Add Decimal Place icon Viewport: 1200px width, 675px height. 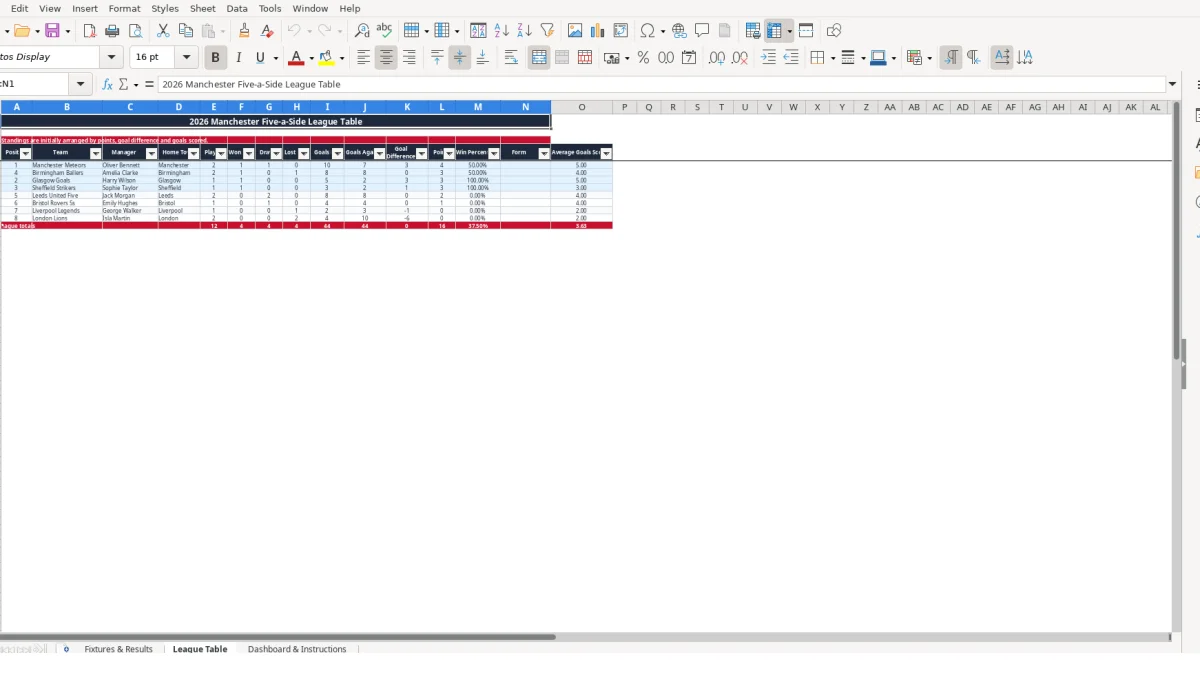717,58
